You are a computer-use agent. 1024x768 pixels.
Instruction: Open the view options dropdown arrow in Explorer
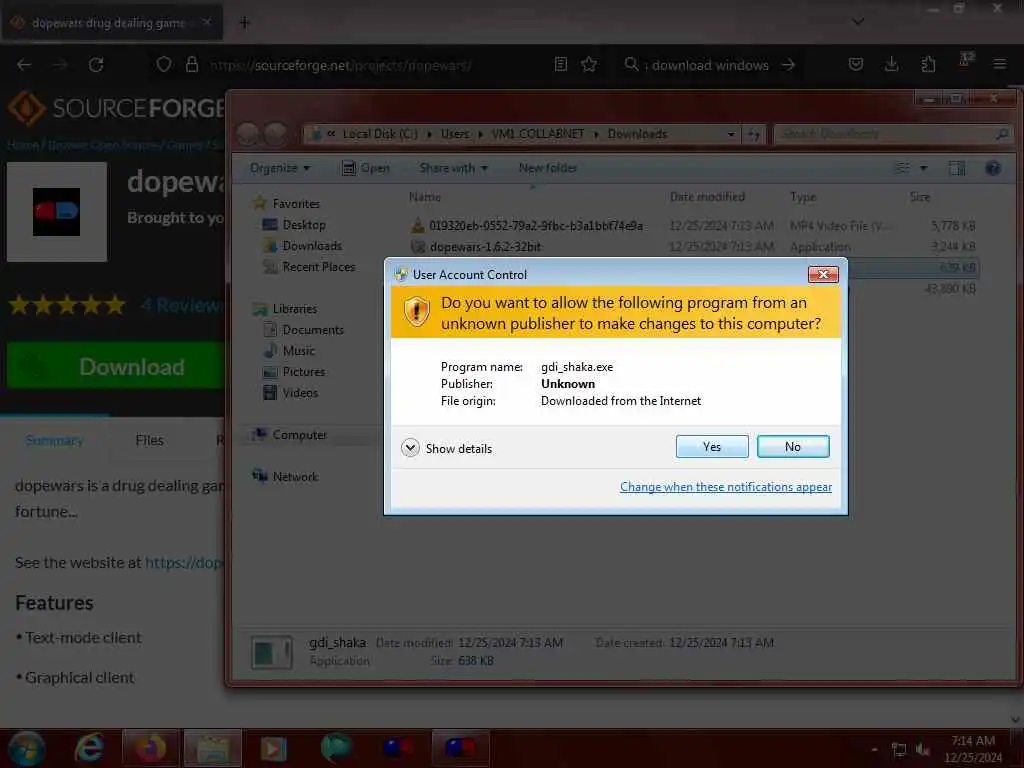pyautogui.click(x=923, y=168)
